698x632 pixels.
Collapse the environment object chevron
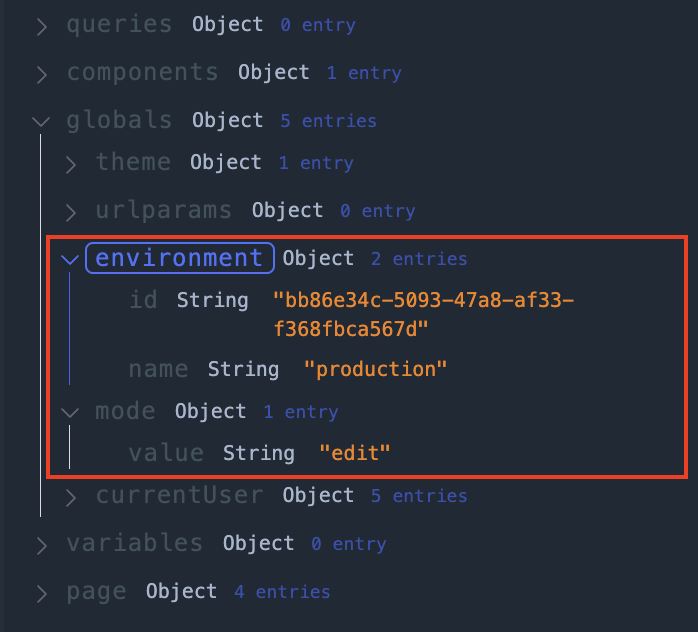[70, 259]
